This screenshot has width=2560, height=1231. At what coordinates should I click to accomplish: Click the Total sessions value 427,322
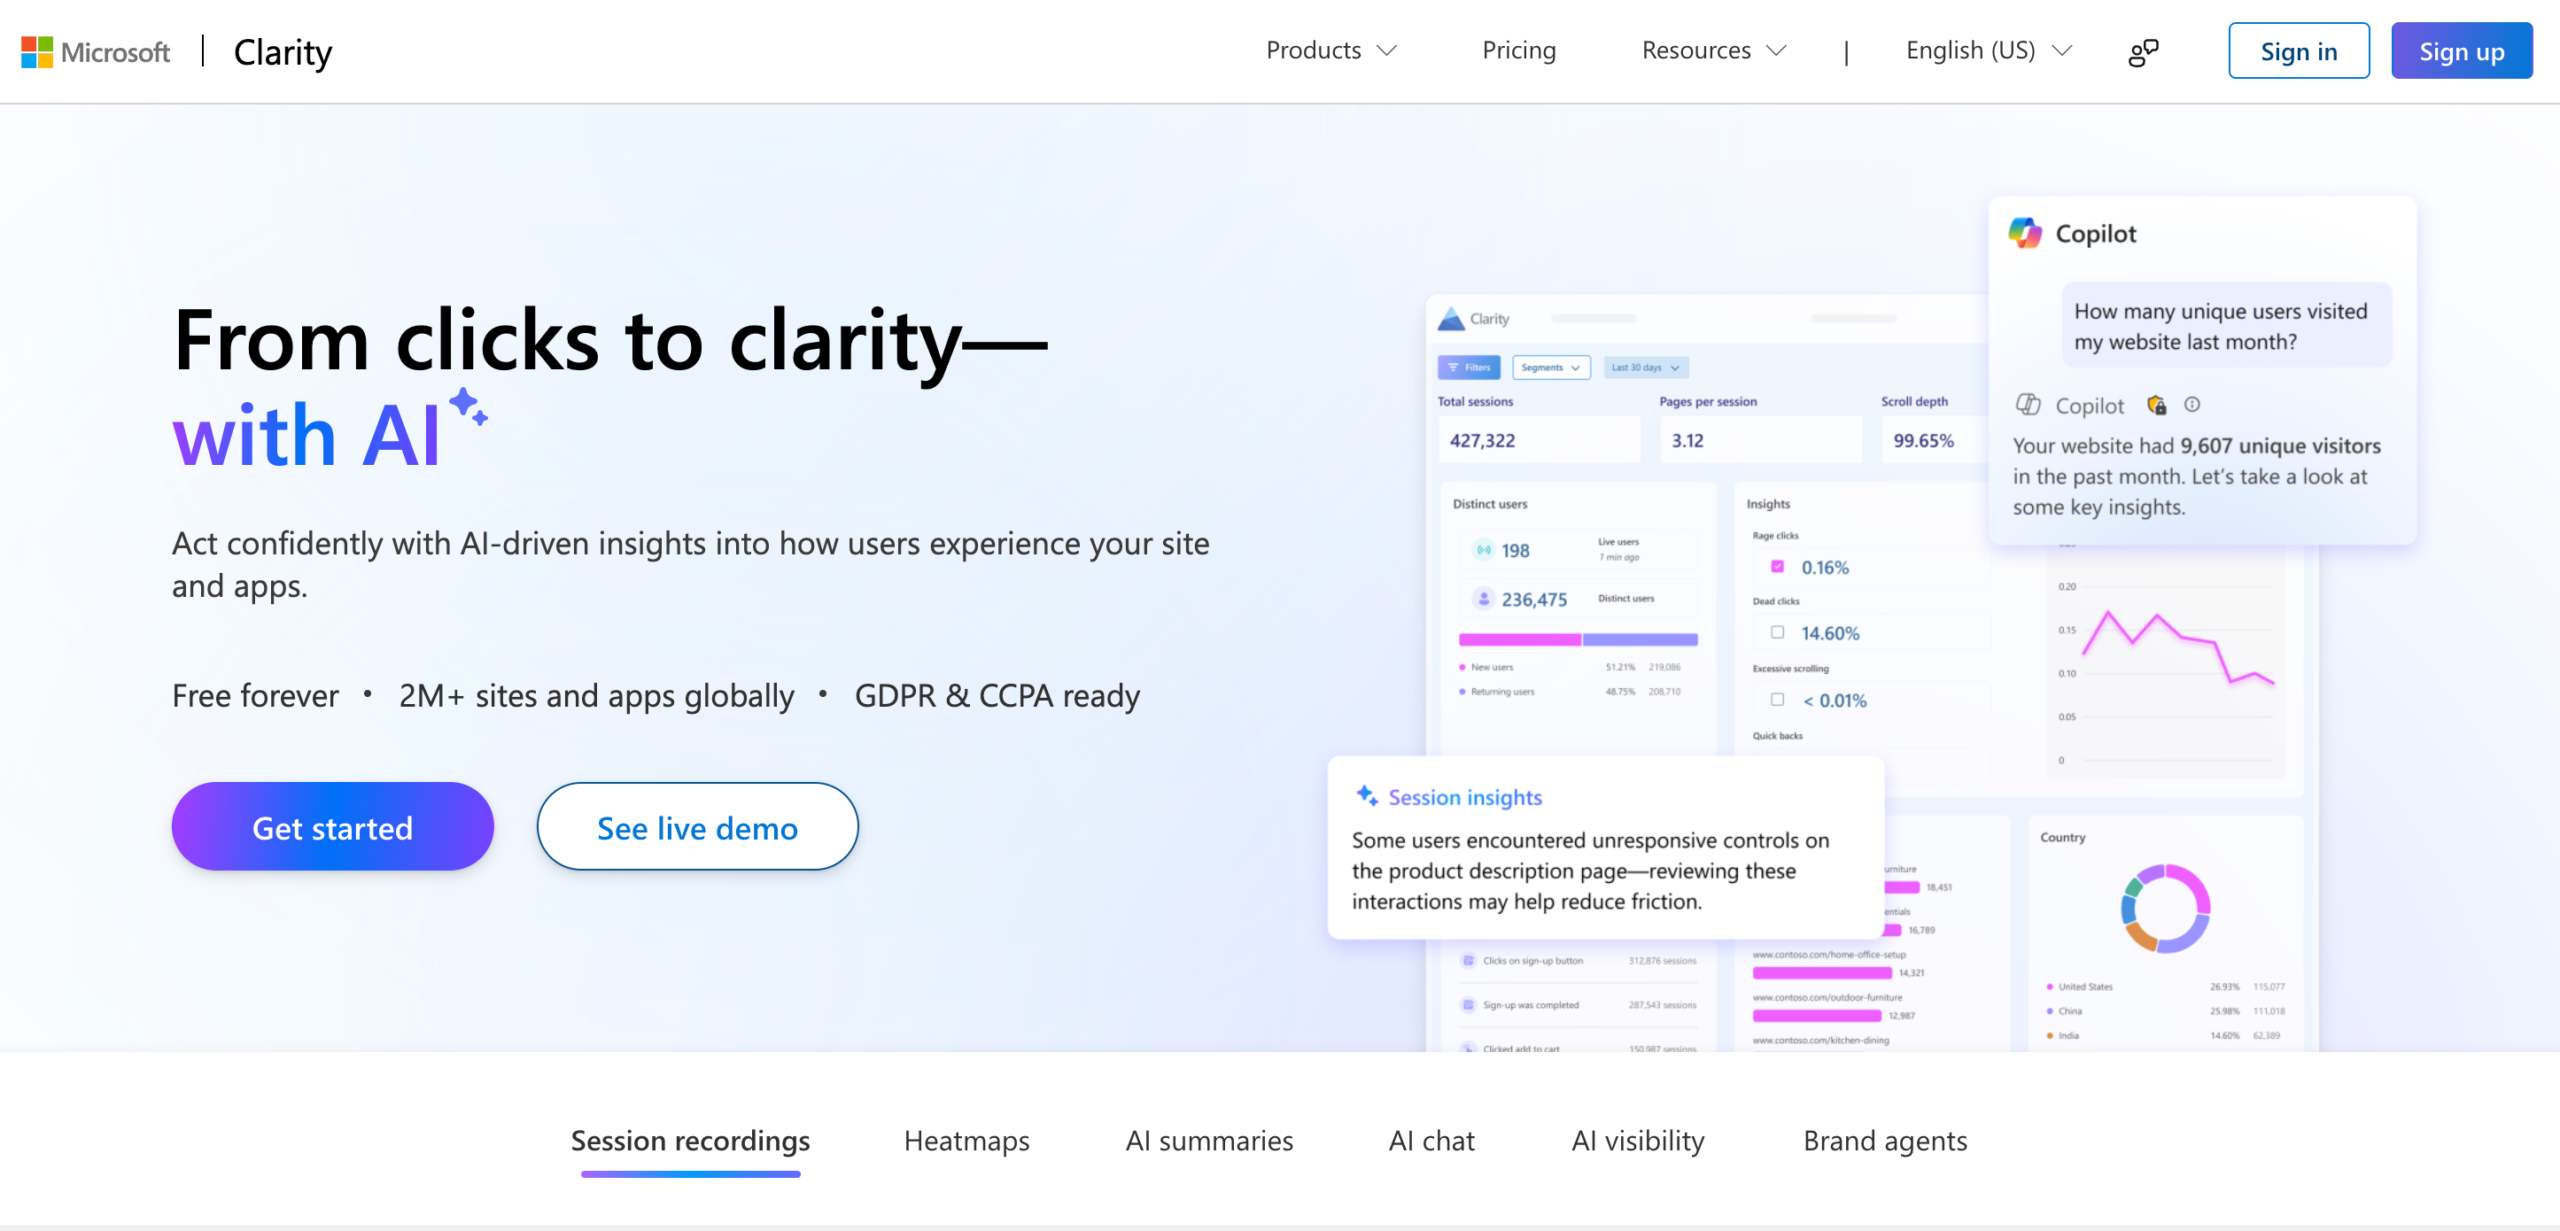[1482, 440]
